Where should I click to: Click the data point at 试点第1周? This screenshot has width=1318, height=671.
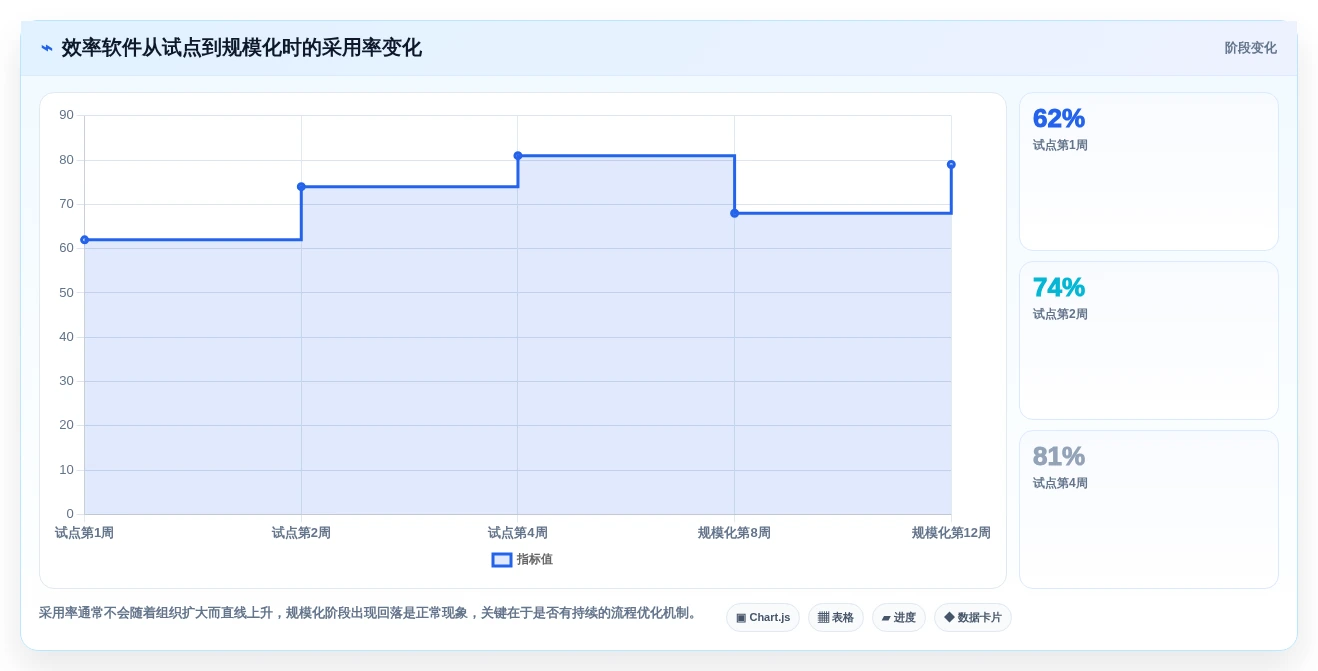tap(85, 240)
